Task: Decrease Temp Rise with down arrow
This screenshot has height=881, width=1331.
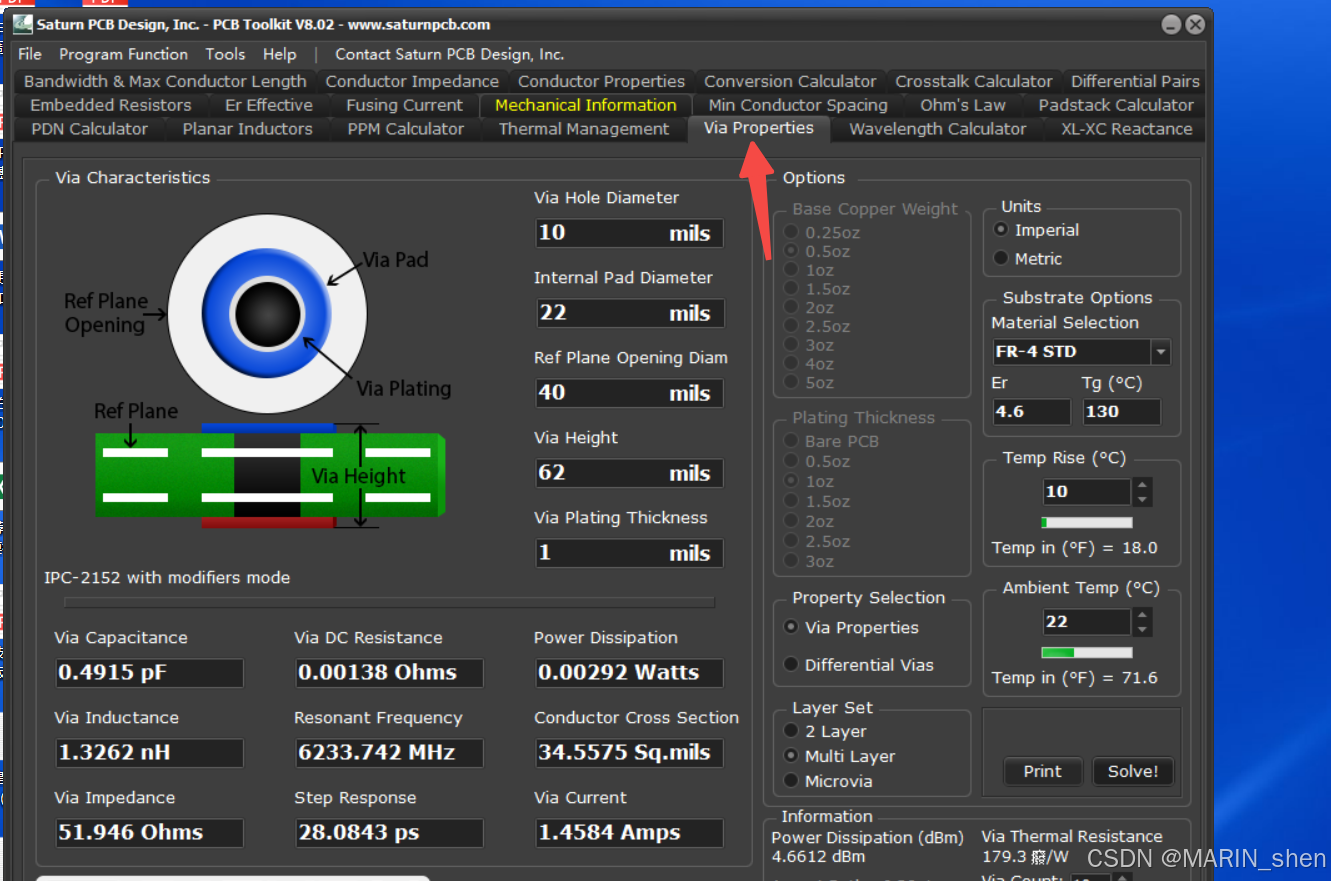Action: [1142, 498]
